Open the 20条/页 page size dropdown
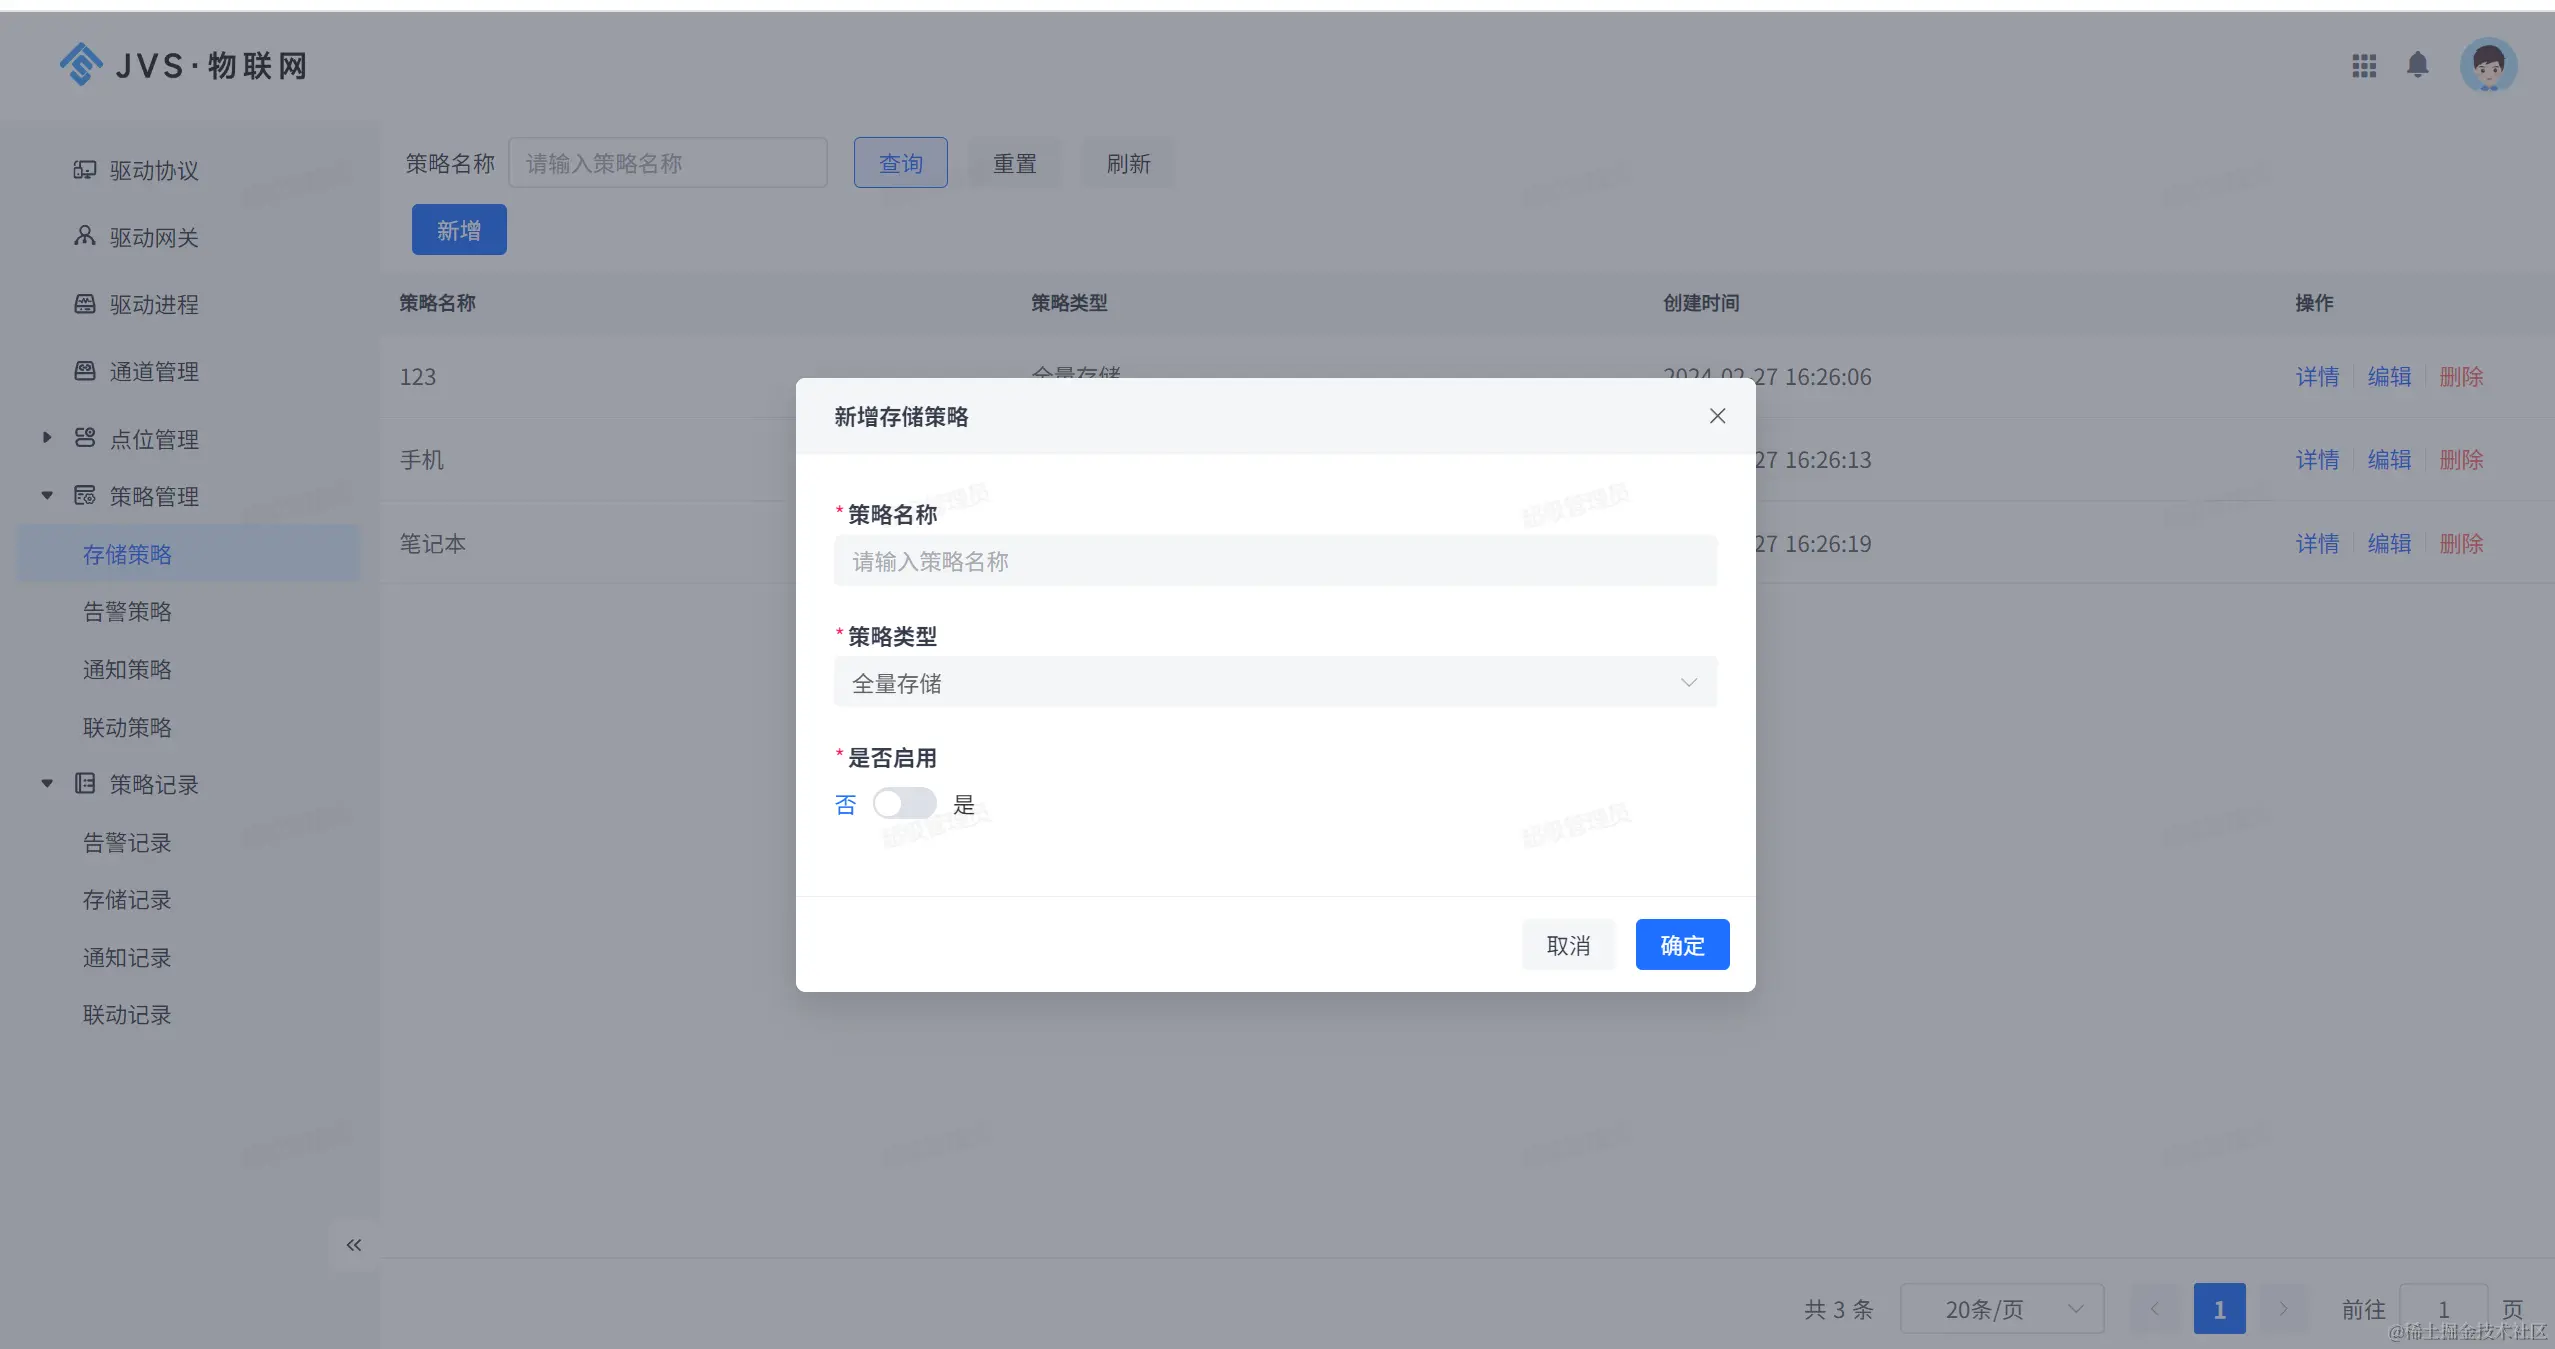This screenshot has height=1349, width=2555. [2002, 1309]
